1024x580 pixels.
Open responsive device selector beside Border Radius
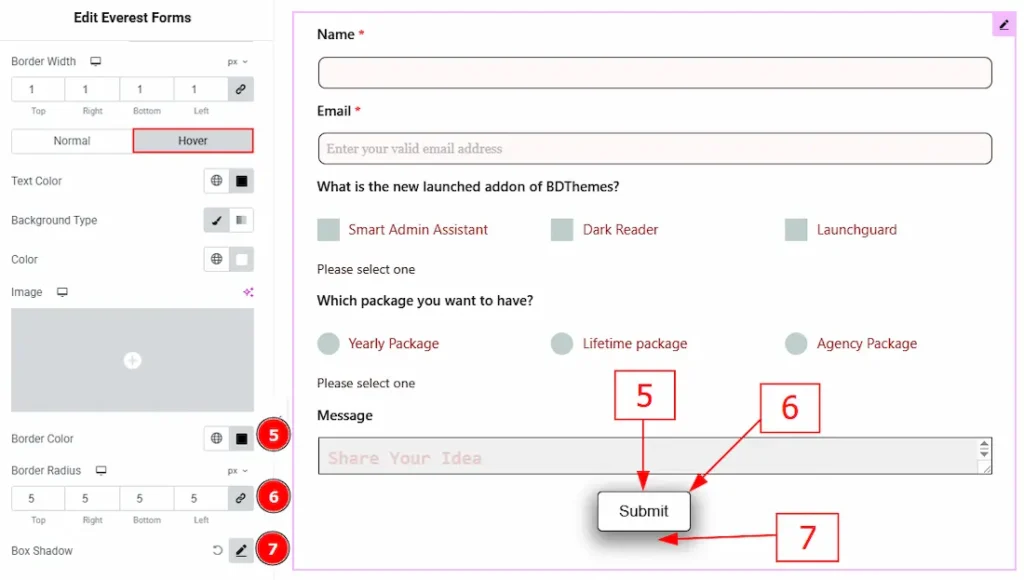click(101, 471)
